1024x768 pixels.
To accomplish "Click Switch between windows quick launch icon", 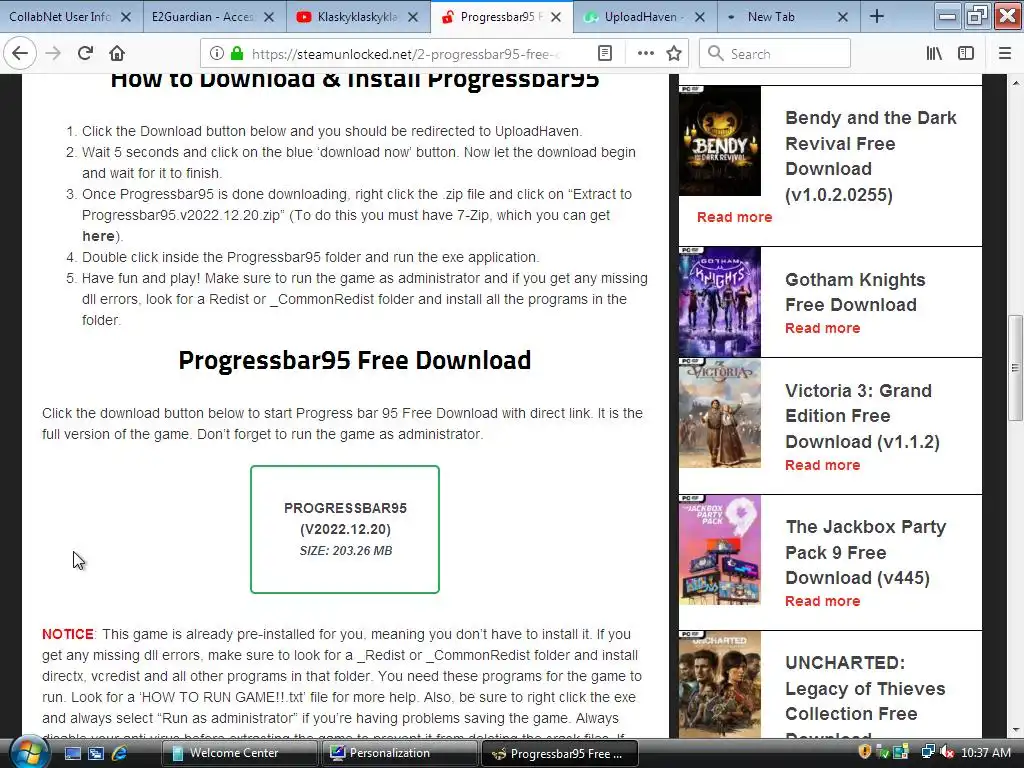I will click(96, 754).
